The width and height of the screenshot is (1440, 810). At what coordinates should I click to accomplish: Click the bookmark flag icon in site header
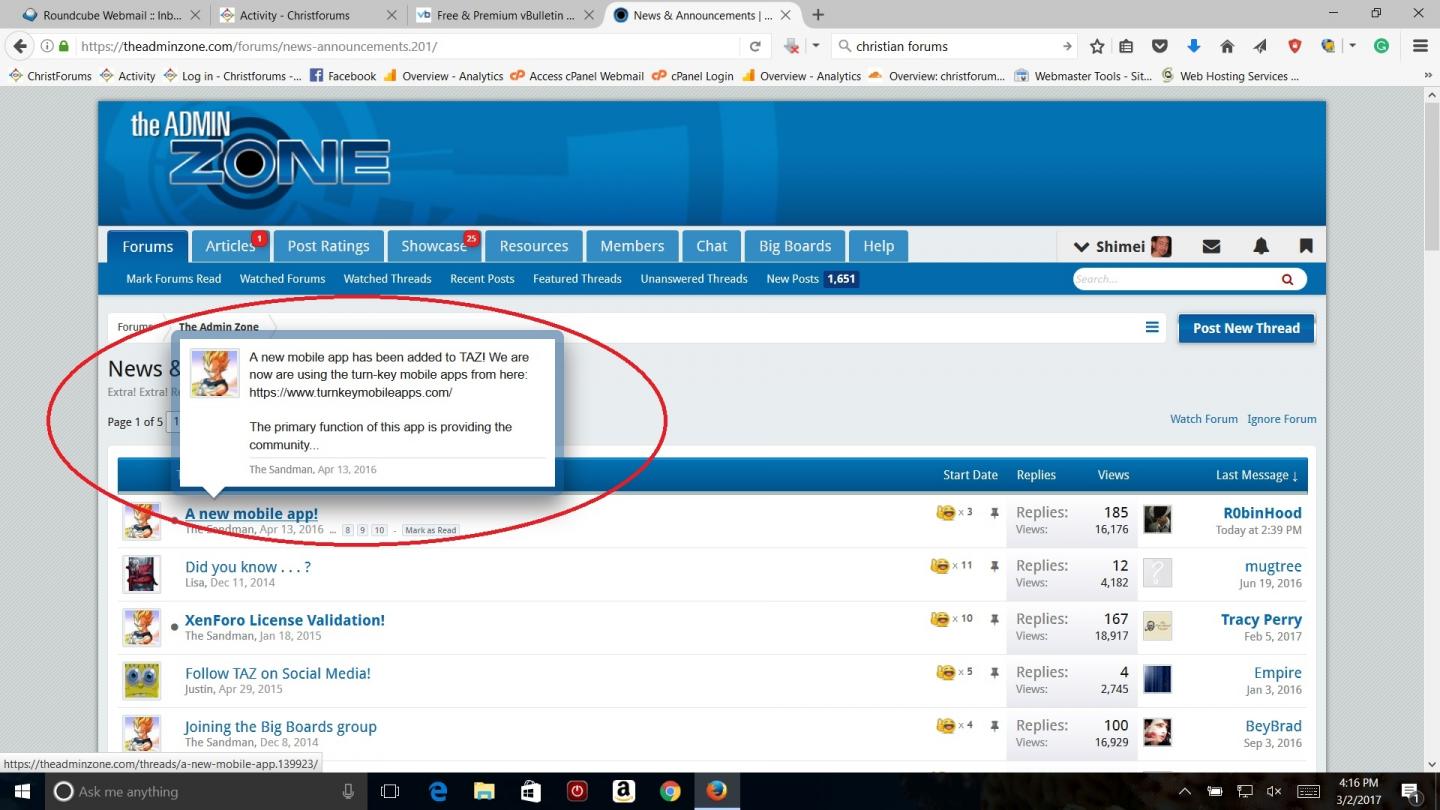tap(1306, 246)
